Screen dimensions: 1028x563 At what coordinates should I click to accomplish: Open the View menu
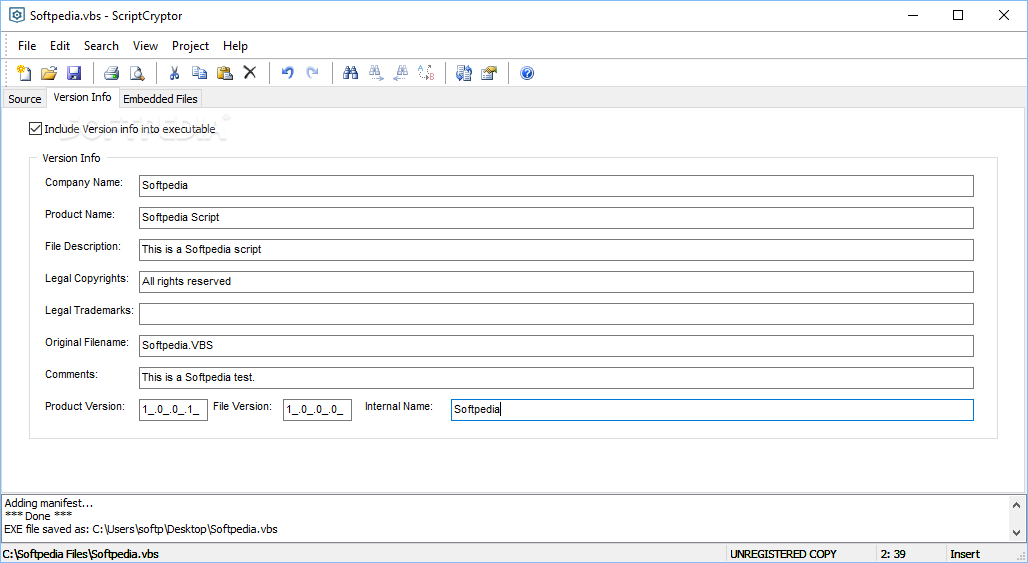pos(146,46)
